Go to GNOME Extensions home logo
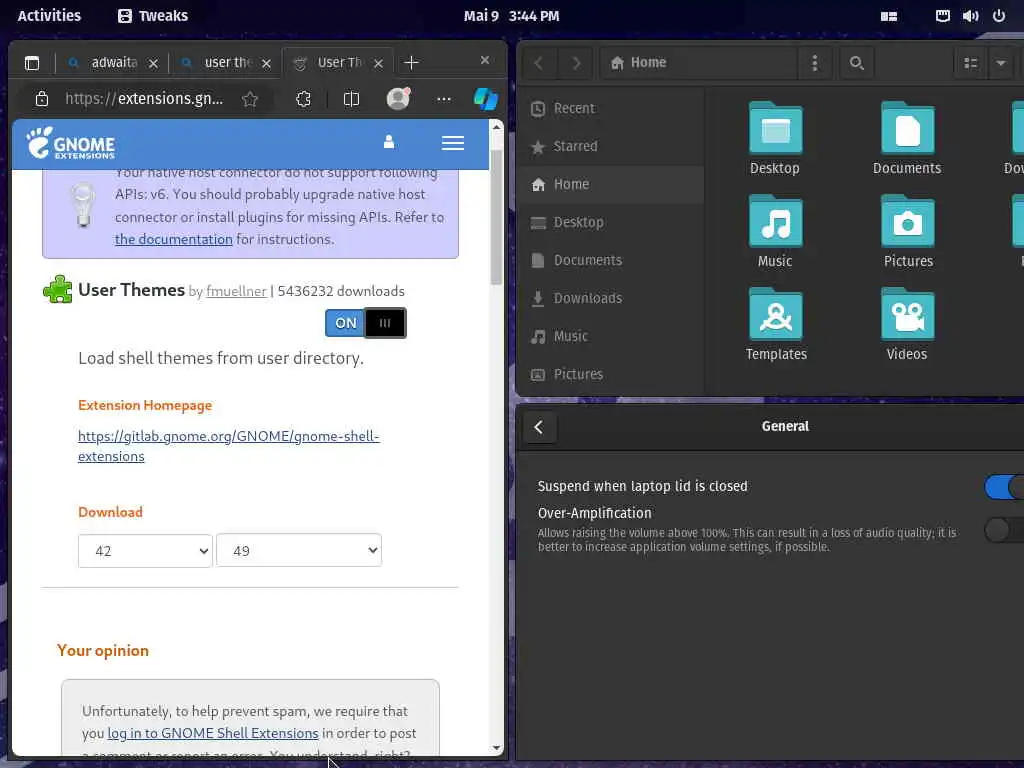The height and width of the screenshot is (768, 1024). point(71,143)
